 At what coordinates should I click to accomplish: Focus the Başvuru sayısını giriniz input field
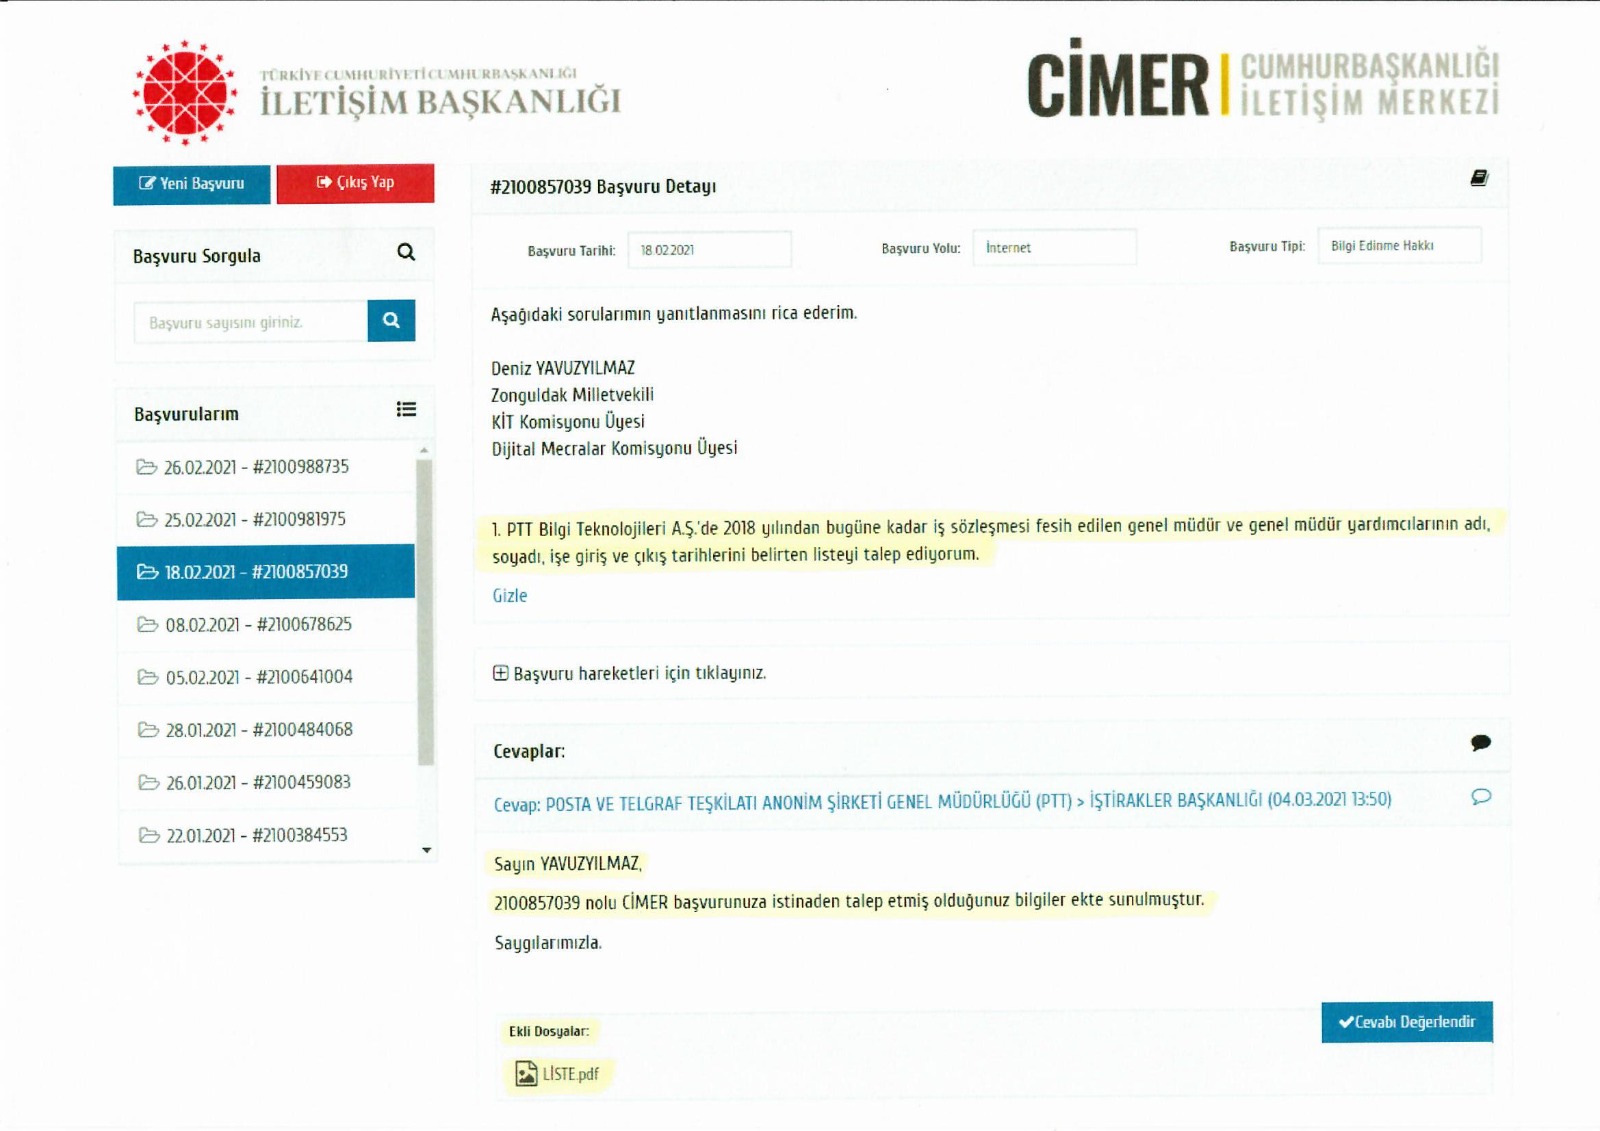click(250, 322)
